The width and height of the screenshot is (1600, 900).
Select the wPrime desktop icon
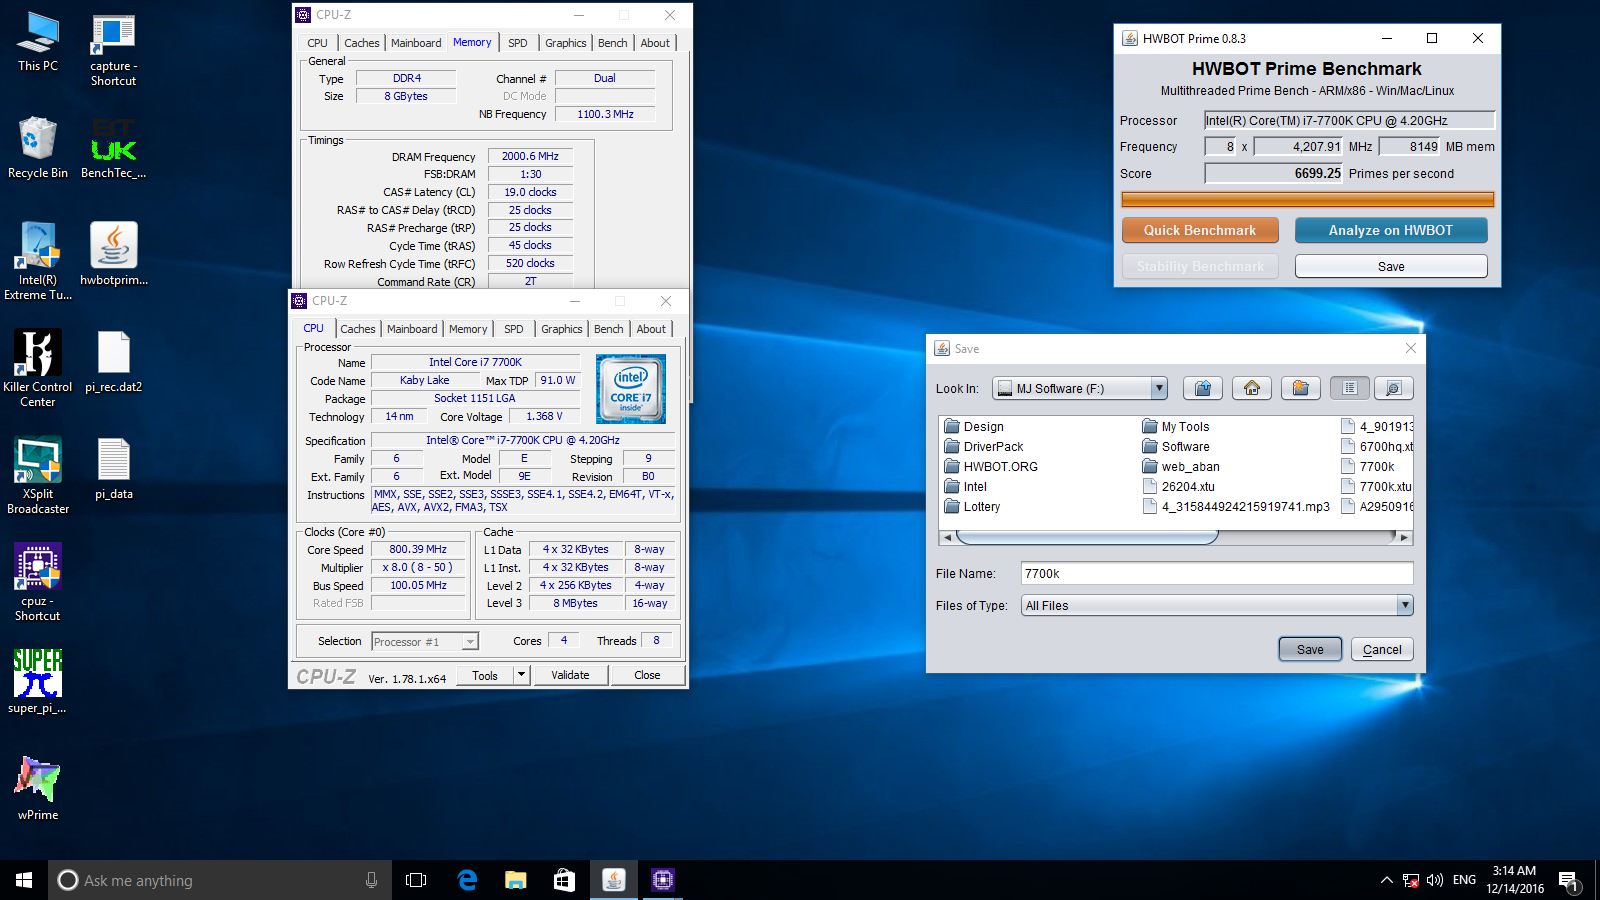[x=38, y=788]
